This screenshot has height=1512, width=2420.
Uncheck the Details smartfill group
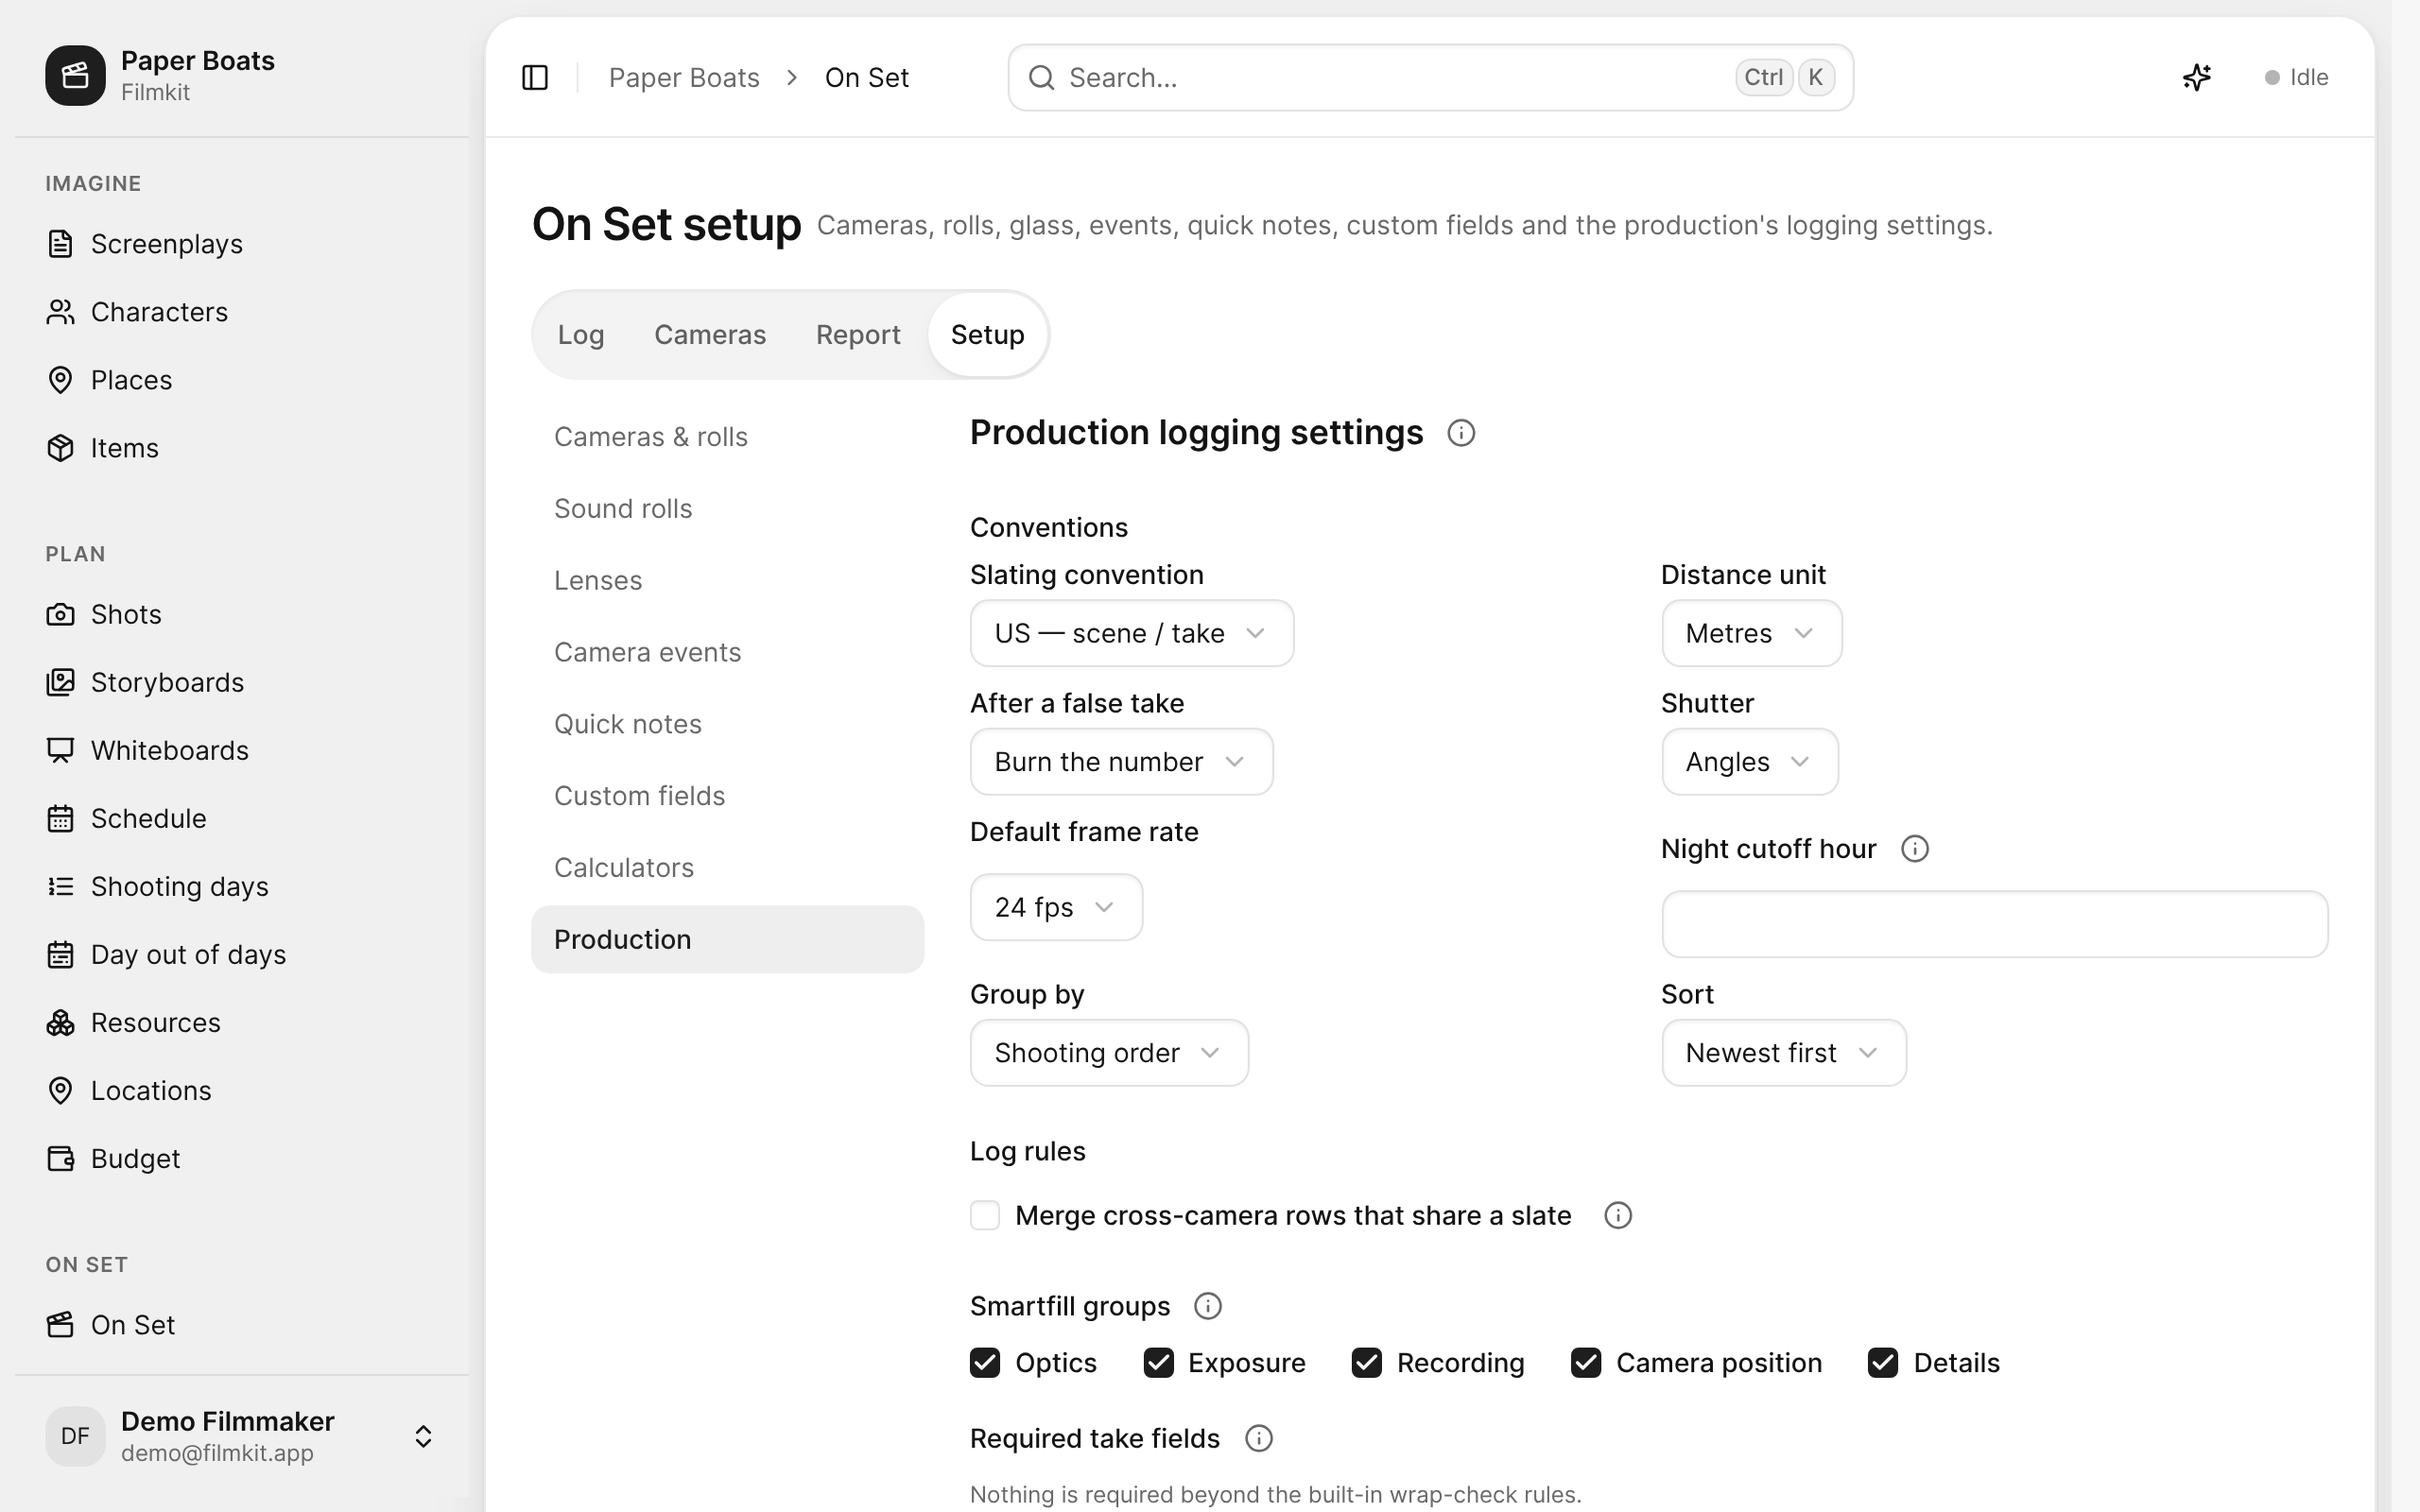[1882, 1362]
